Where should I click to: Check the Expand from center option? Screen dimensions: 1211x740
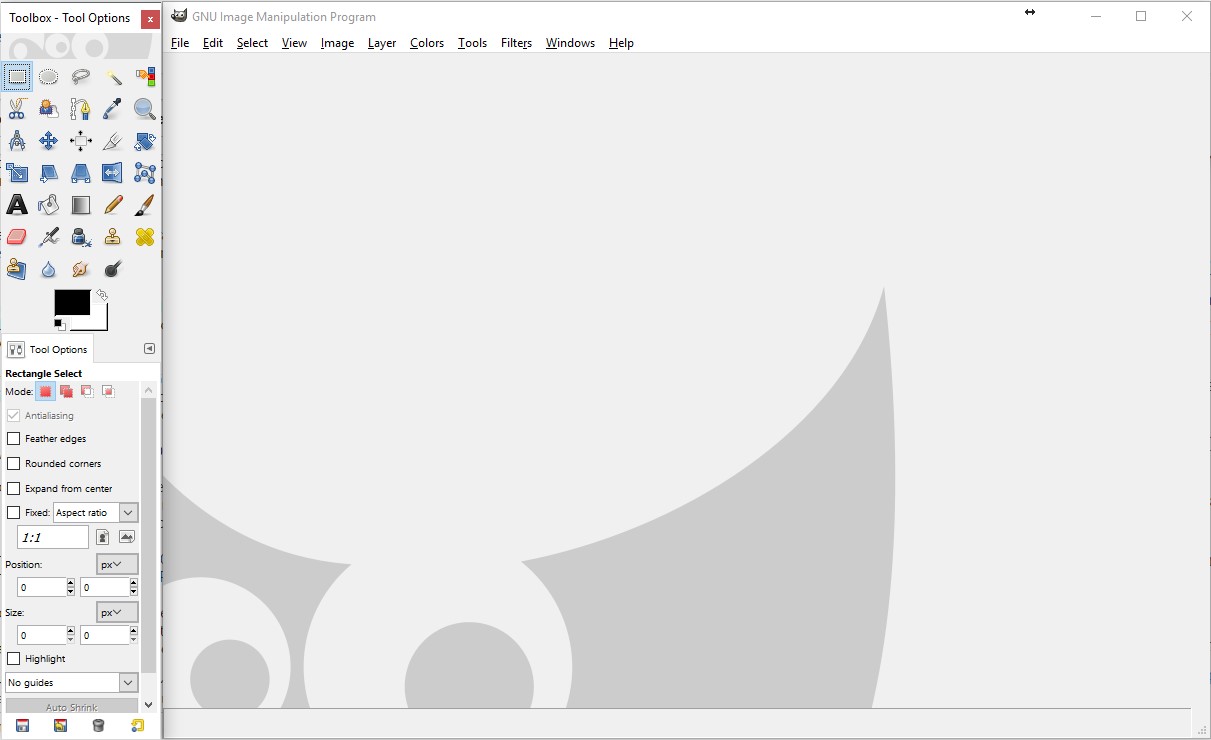click(x=14, y=489)
